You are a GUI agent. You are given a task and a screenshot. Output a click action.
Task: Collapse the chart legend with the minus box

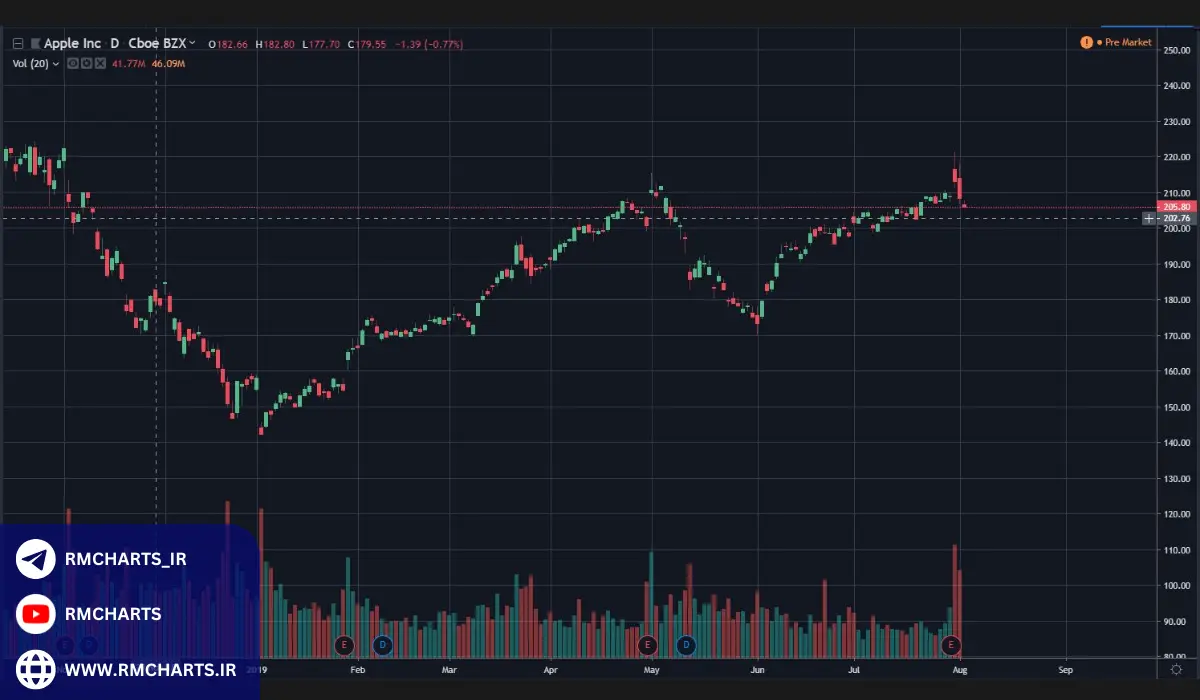[x=17, y=44]
